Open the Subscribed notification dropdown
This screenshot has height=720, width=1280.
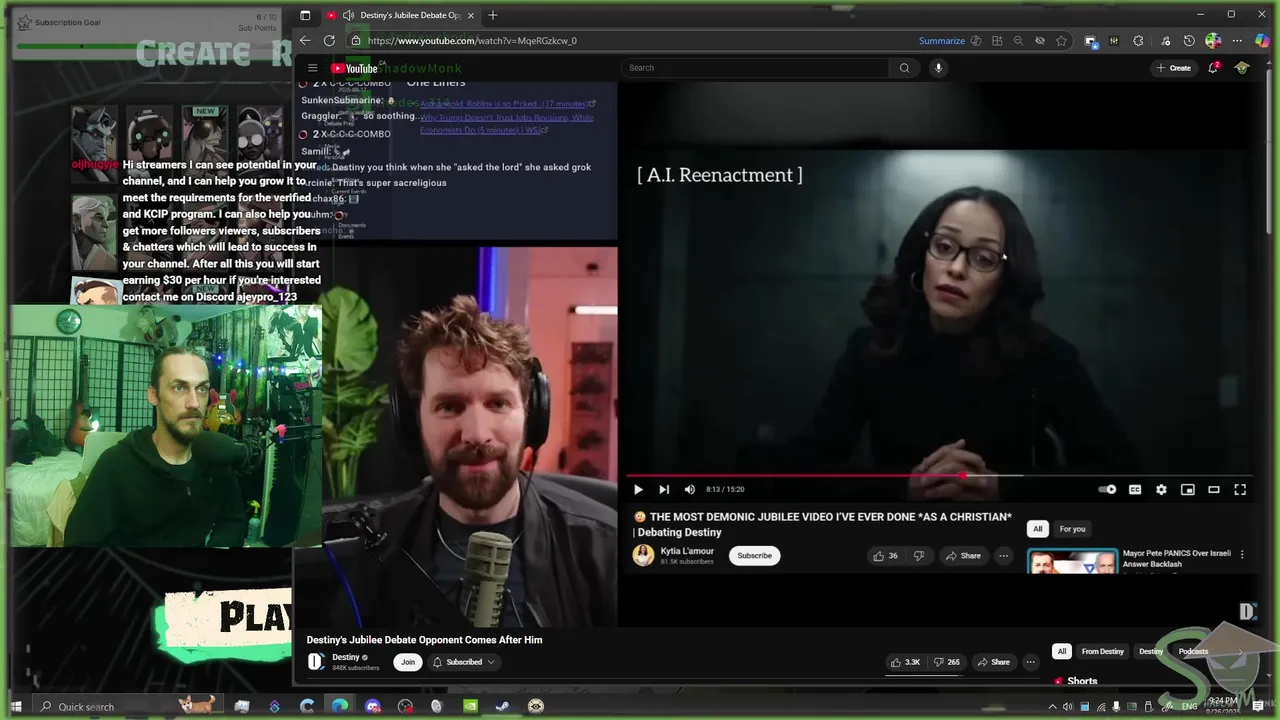[x=464, y=662]
